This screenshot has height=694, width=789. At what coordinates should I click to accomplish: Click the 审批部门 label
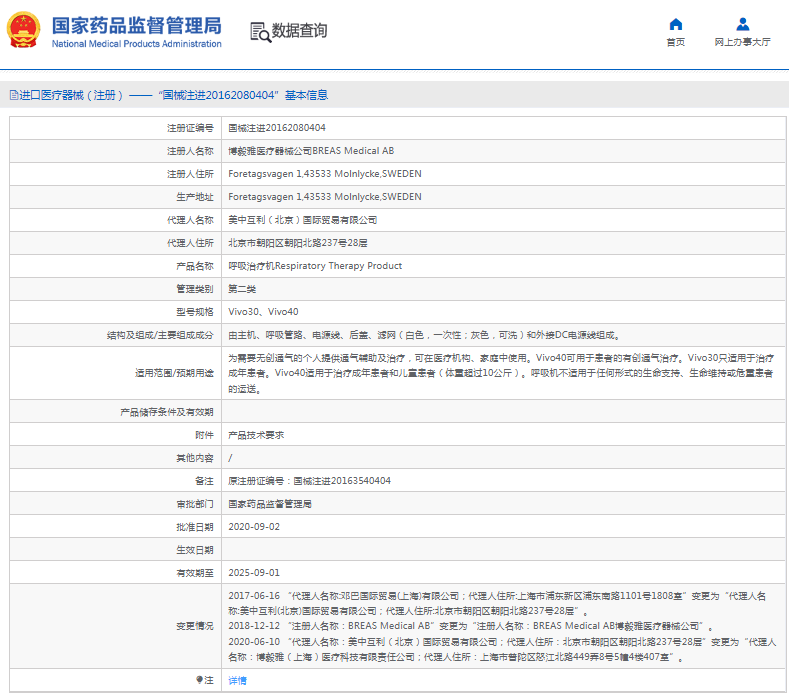point(195,504)
